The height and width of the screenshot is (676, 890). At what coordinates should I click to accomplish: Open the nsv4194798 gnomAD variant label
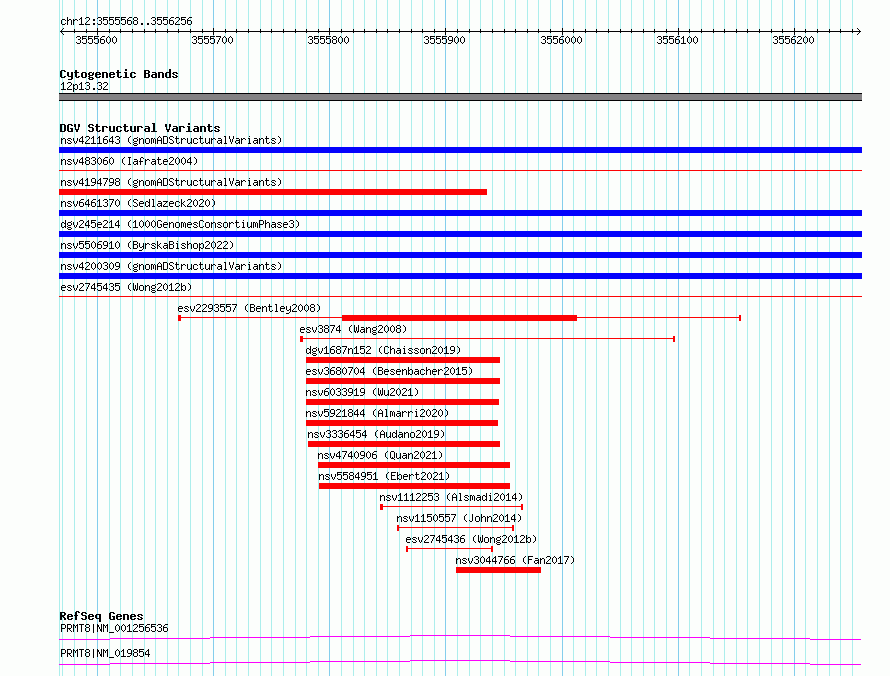(x=171, y=182)
